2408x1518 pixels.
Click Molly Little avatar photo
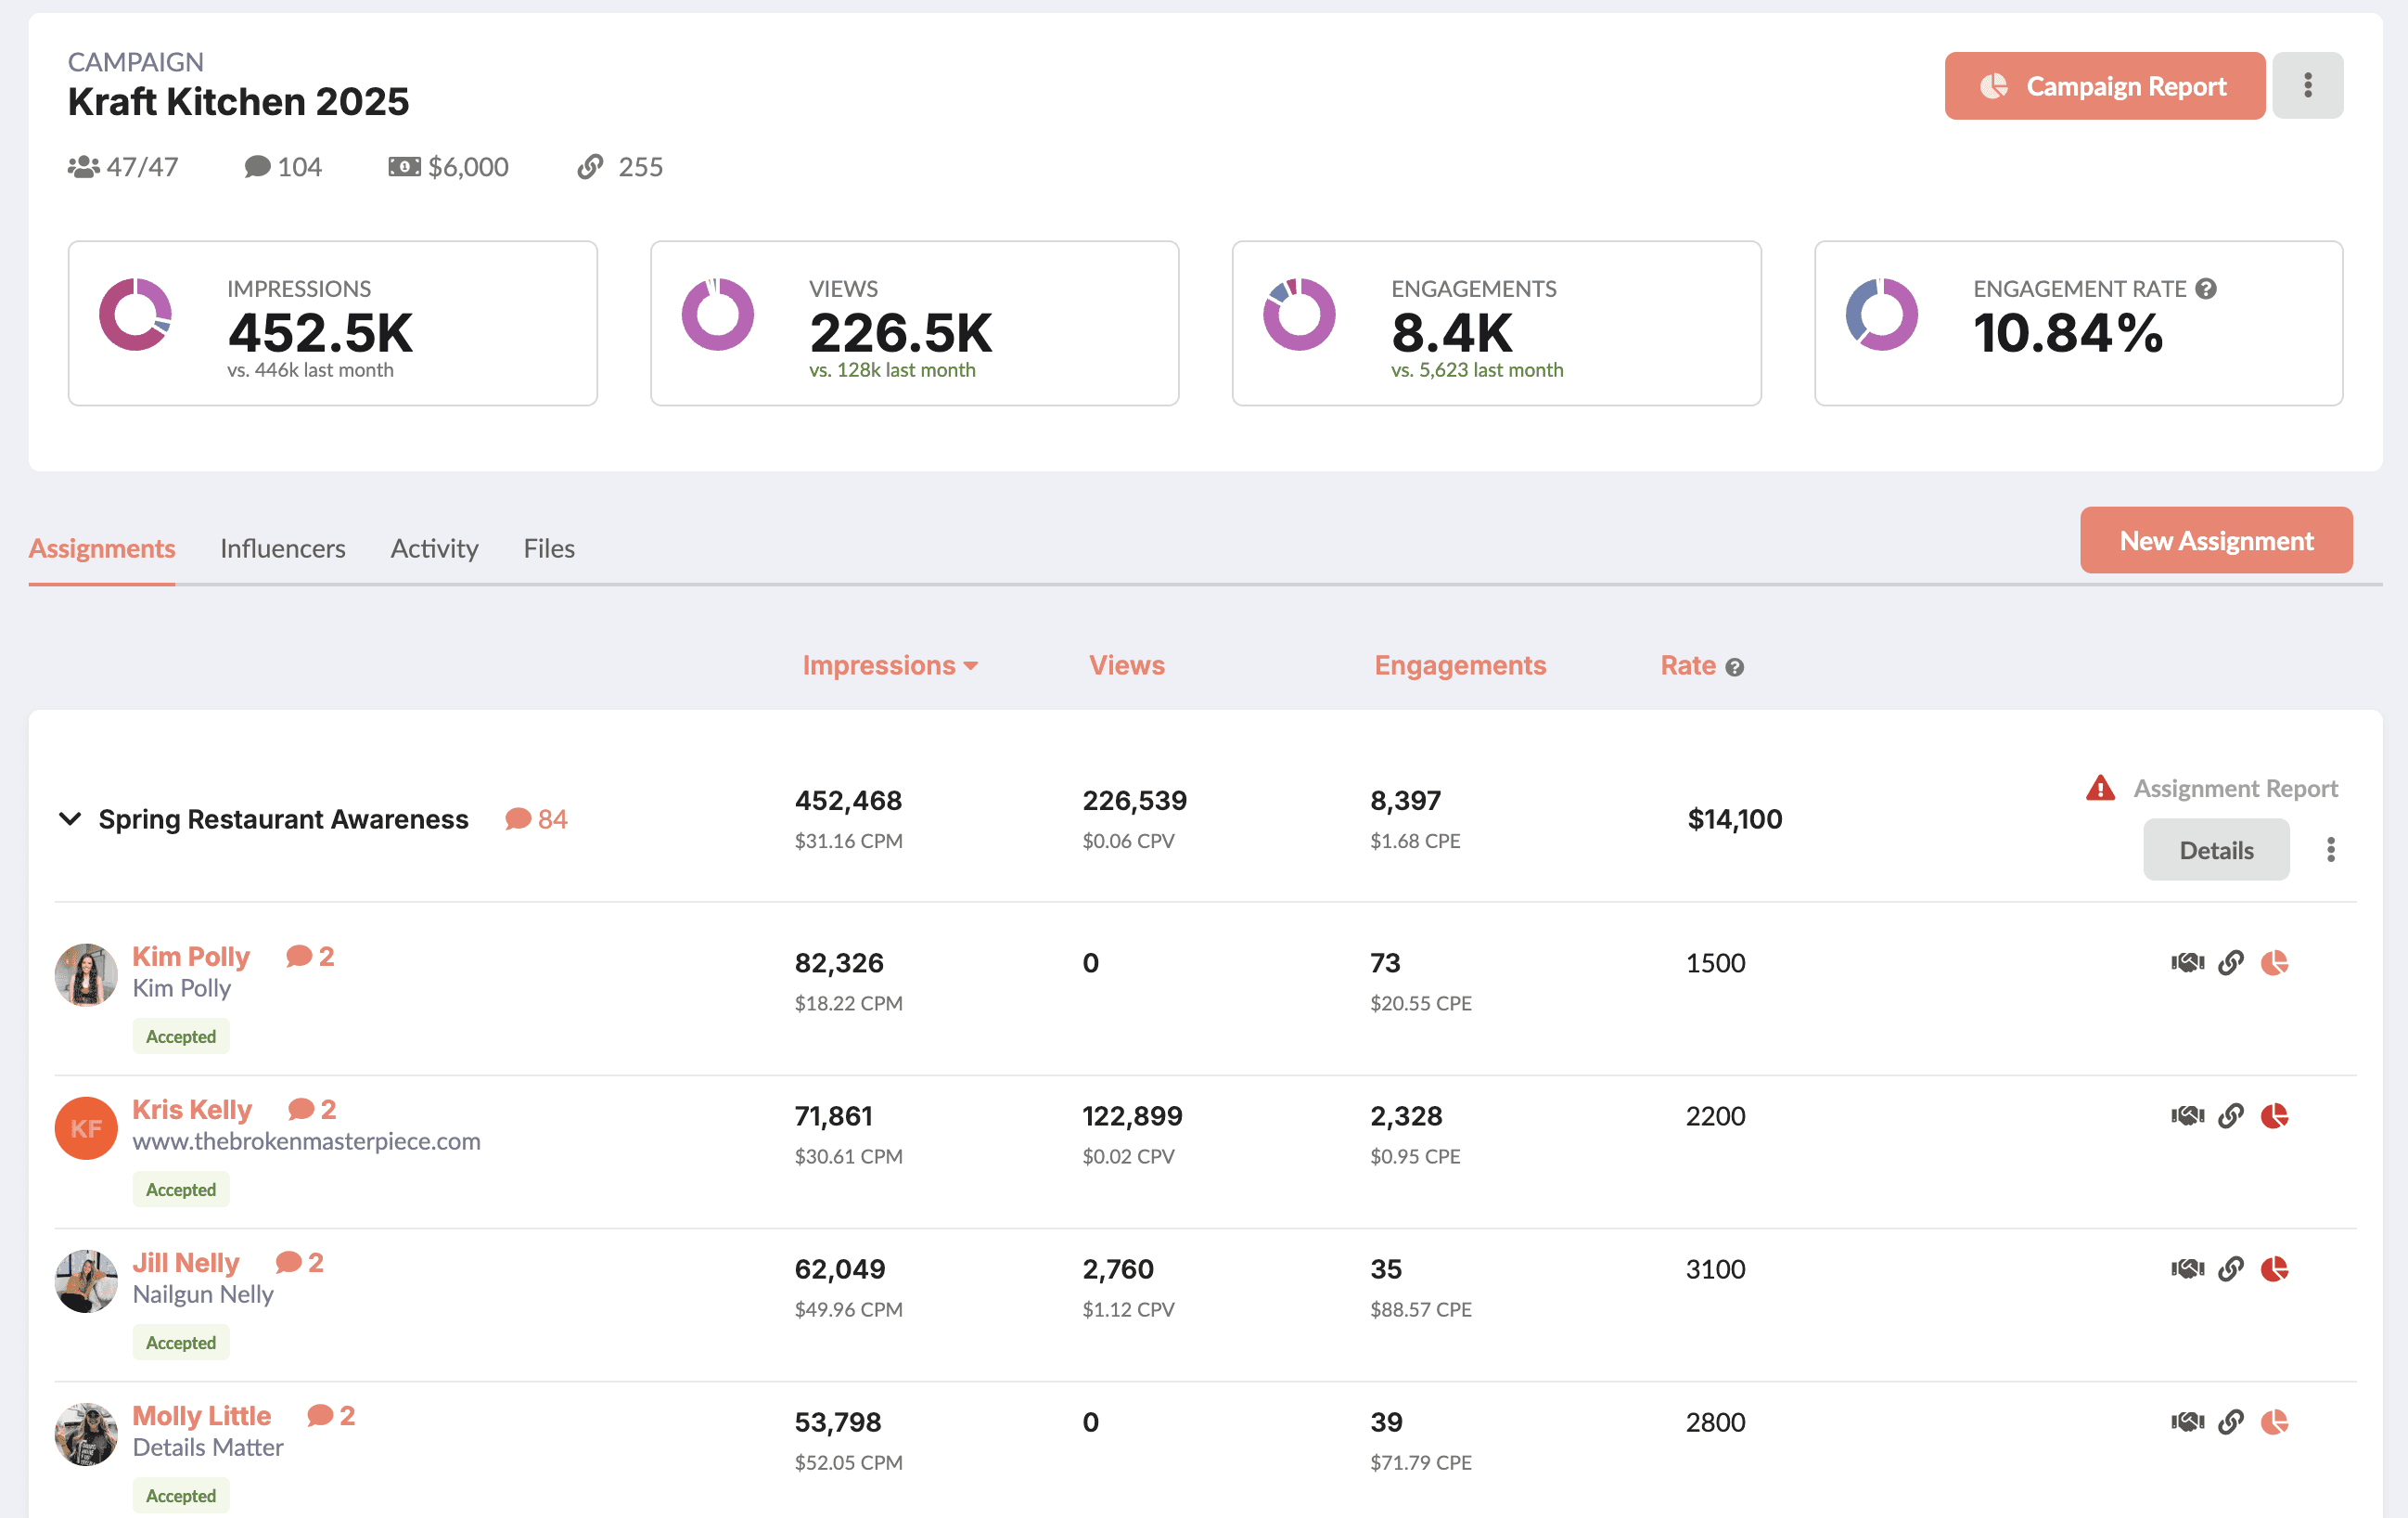pos(86,1434)
